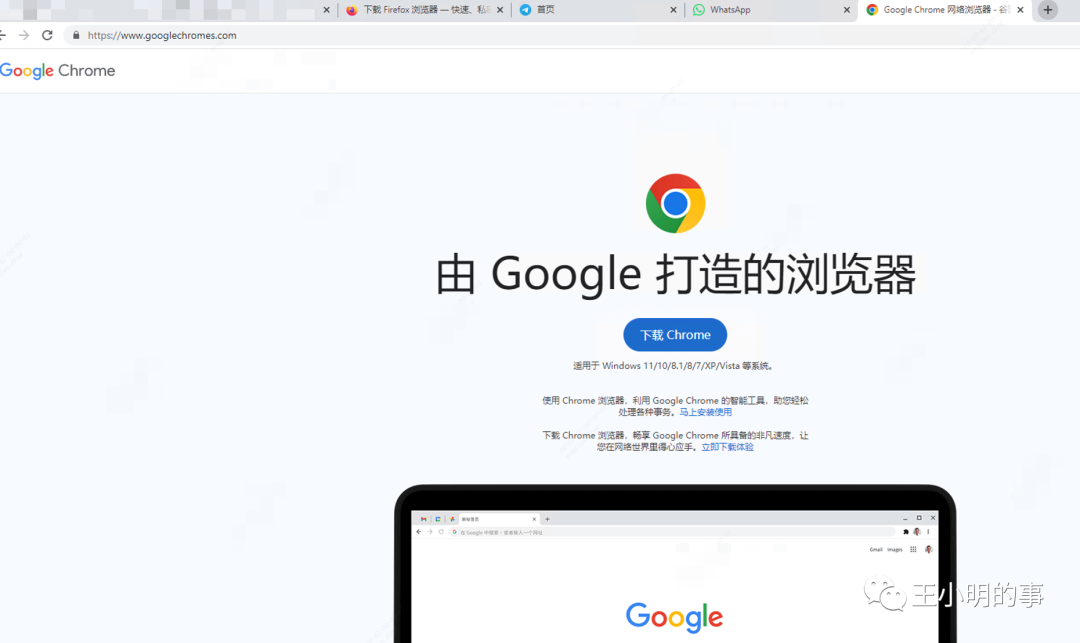Open the 马上安装使用 link
This screenshot has height=643, width=1080.
tap(705, 412)
